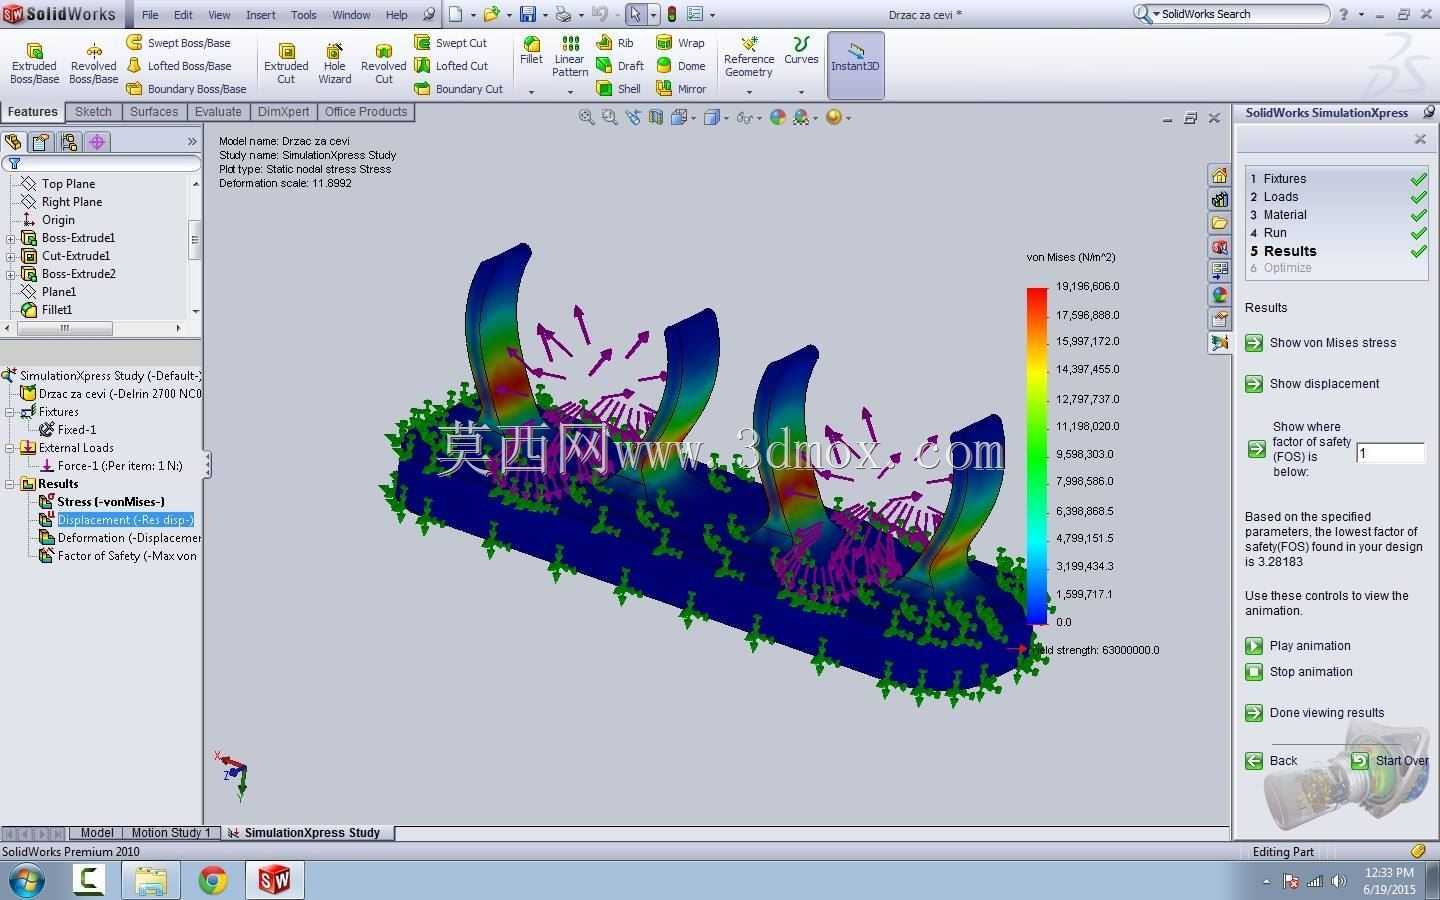Click the Curves tool
This screenshot has height=900, width=1440.
click(x=801, y=51)
